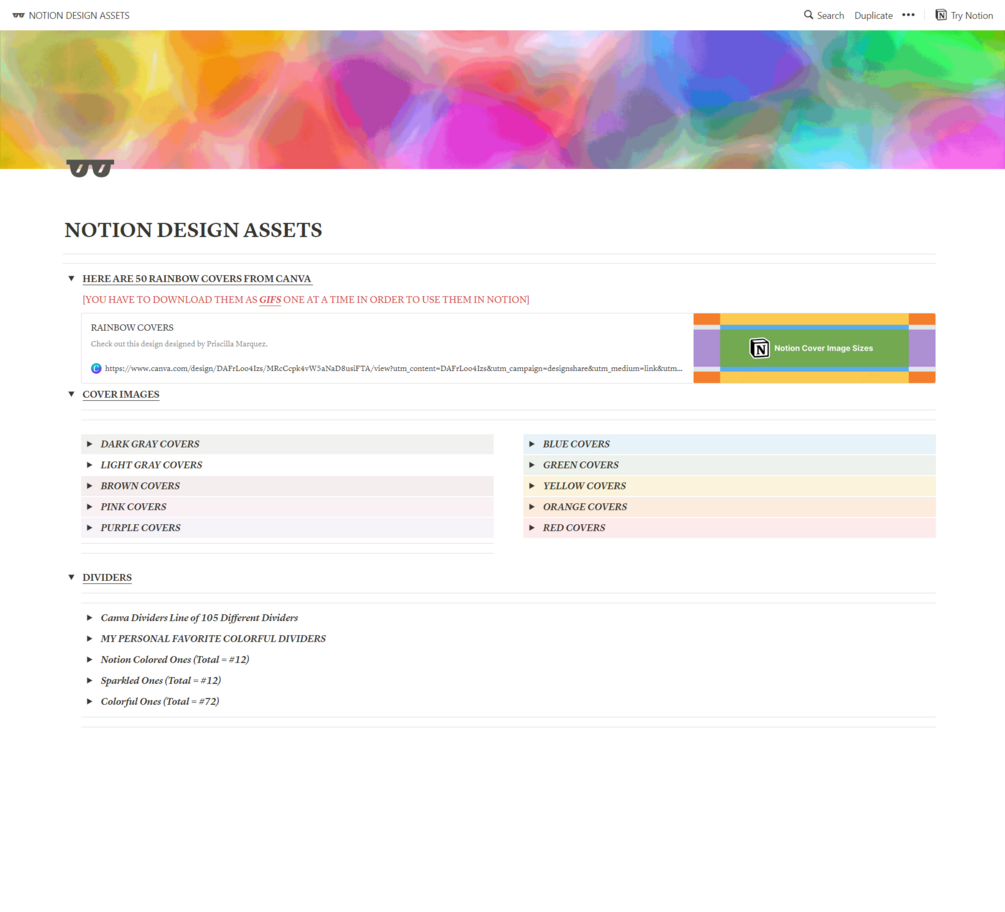Click the Notion Cover Image Sizes thumbnail
Viewport: 1005px width, 912px height.
click(814, 348)
